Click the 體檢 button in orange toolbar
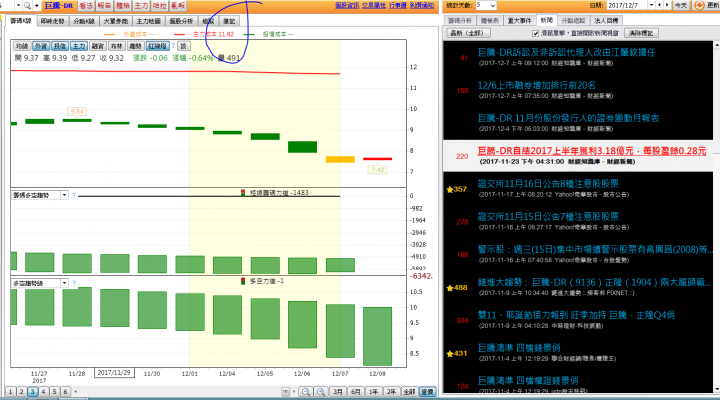This screenshot has height=400, width=720. (123, 6)
